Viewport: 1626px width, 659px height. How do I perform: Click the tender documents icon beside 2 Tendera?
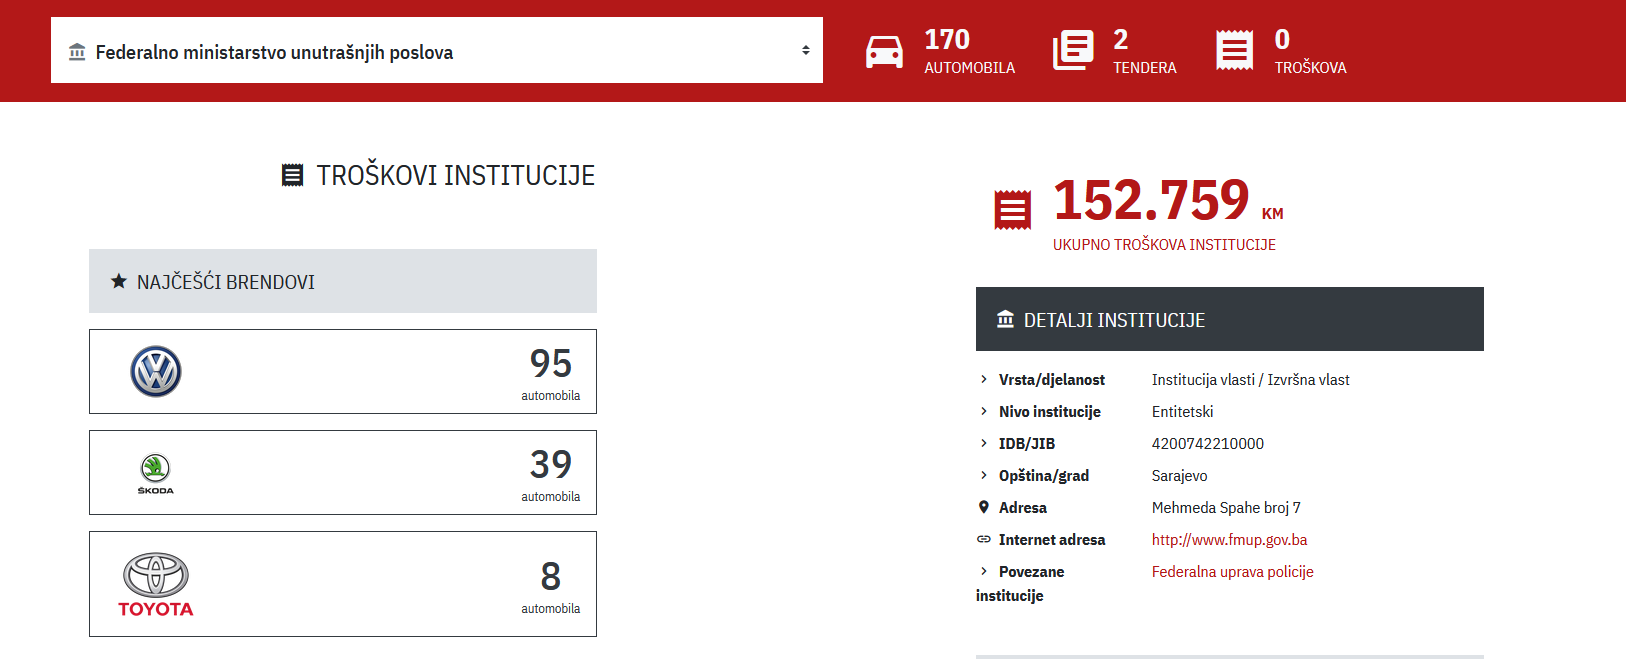point(1073,50)
